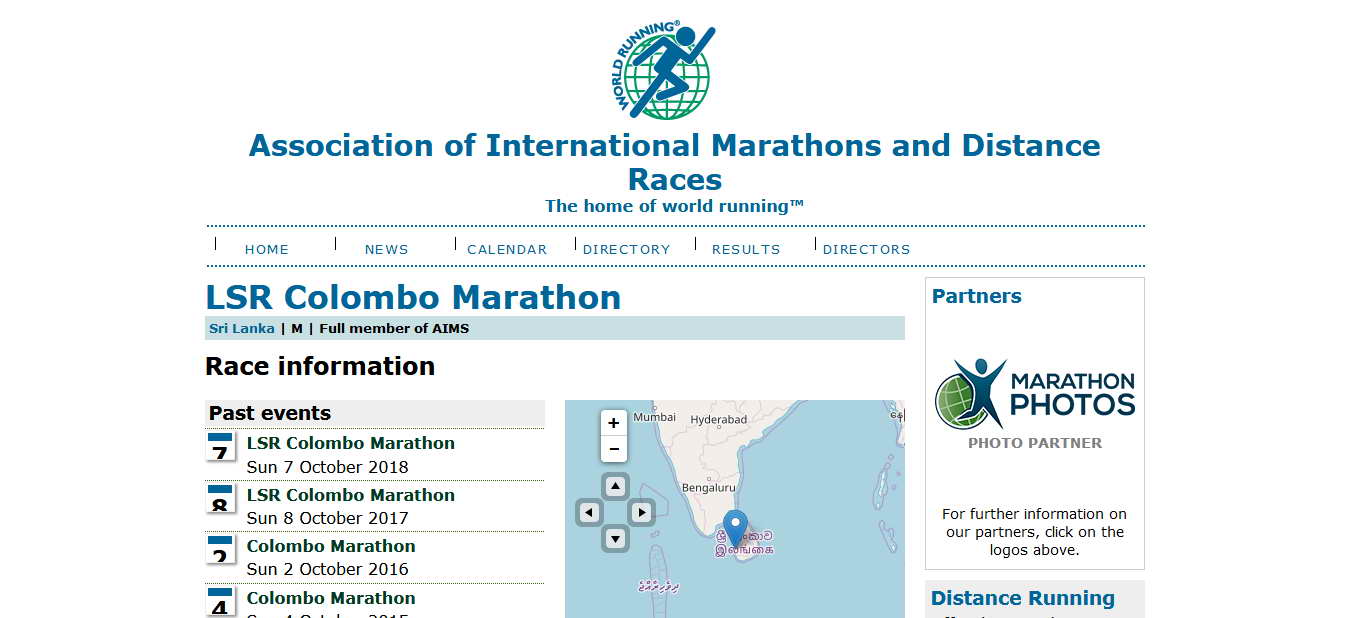Image resolution: width=1349 pixels, height=618 pixels.
Task: Click the text Sun 8 October 2017
Action: coord(328,518)
